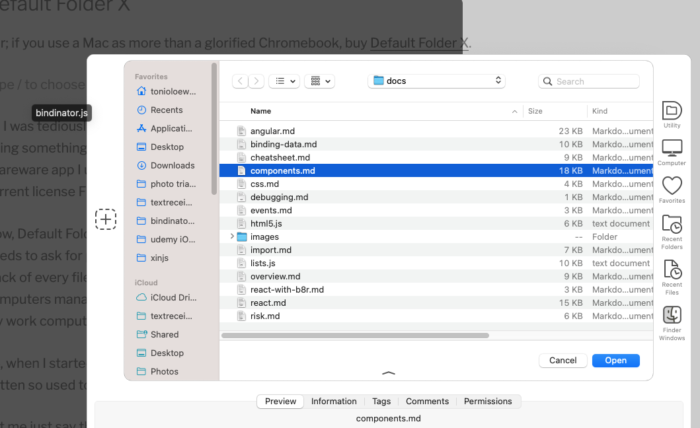Click the Open button
This screenshot has height=428, width=700.
coord(616,360)
